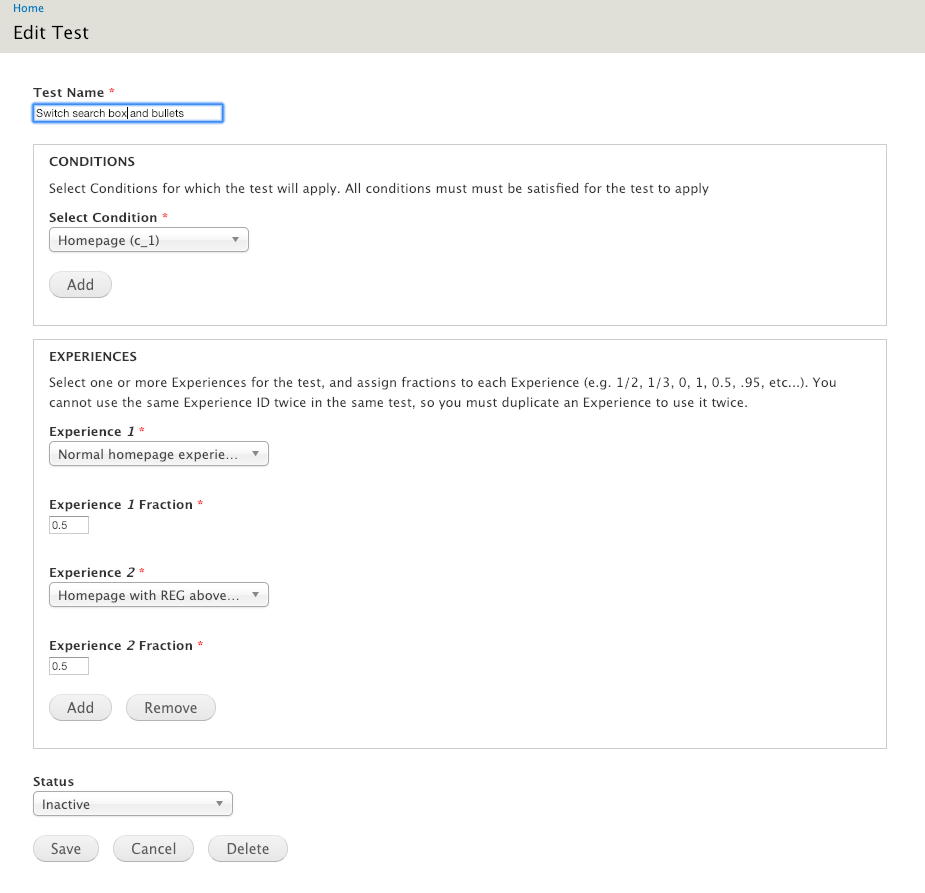925x893 pixels.
Task: Cancel editing the test
Action: pos(153,849)
